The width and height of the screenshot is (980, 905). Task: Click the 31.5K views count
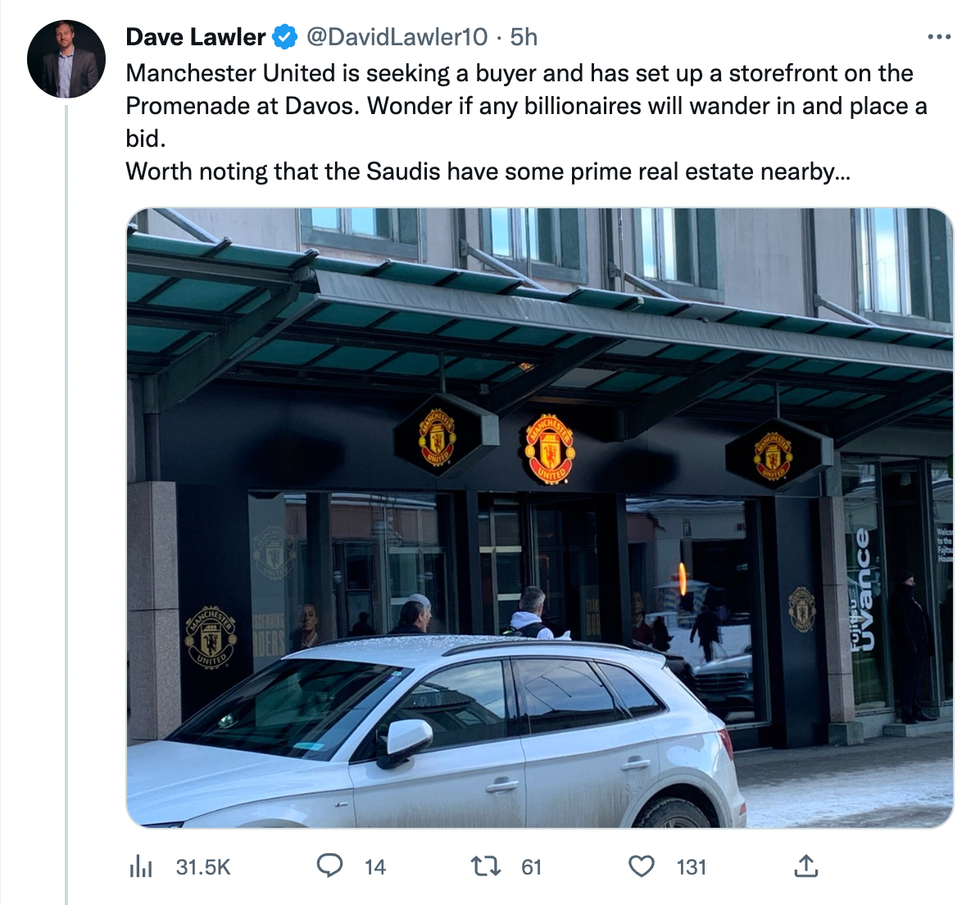[x=203, y=867]
